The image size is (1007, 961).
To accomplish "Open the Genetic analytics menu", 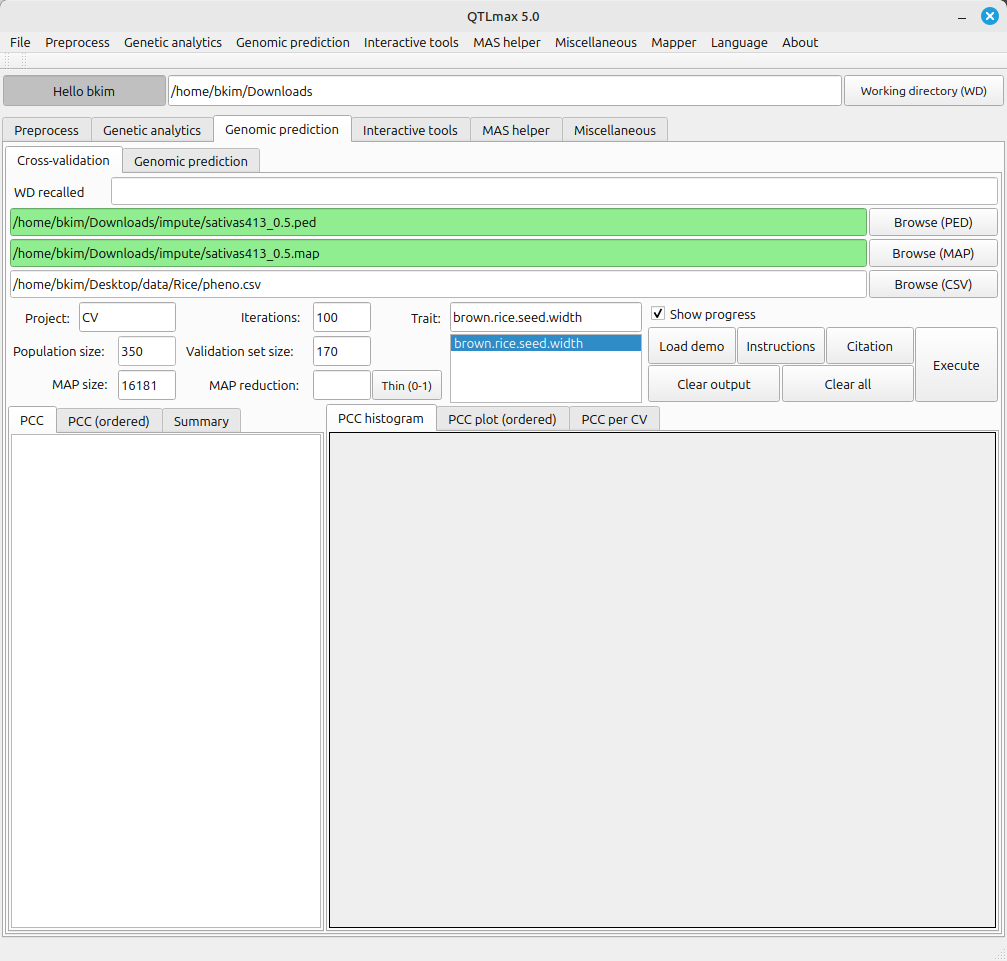I will (173, 42).
